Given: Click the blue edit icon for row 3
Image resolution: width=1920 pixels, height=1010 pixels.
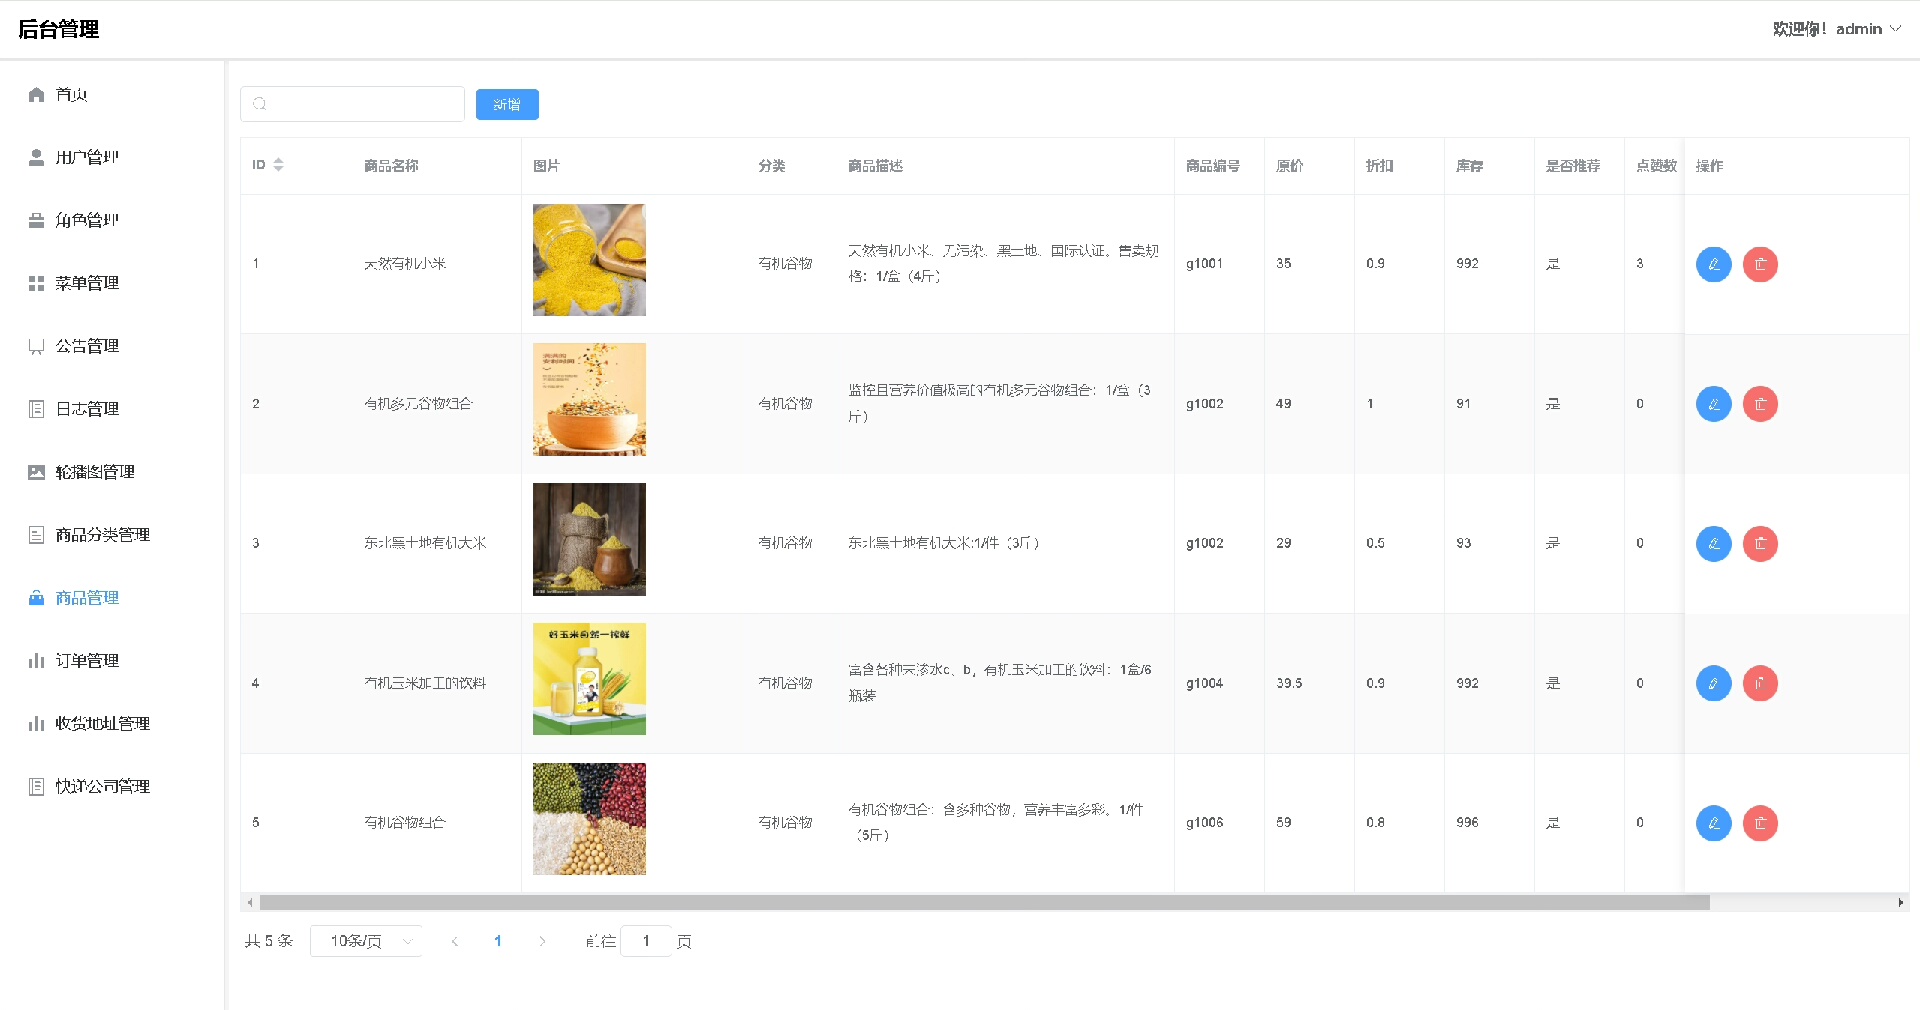Looking at the screenshot, I should tap(1713, 544).
